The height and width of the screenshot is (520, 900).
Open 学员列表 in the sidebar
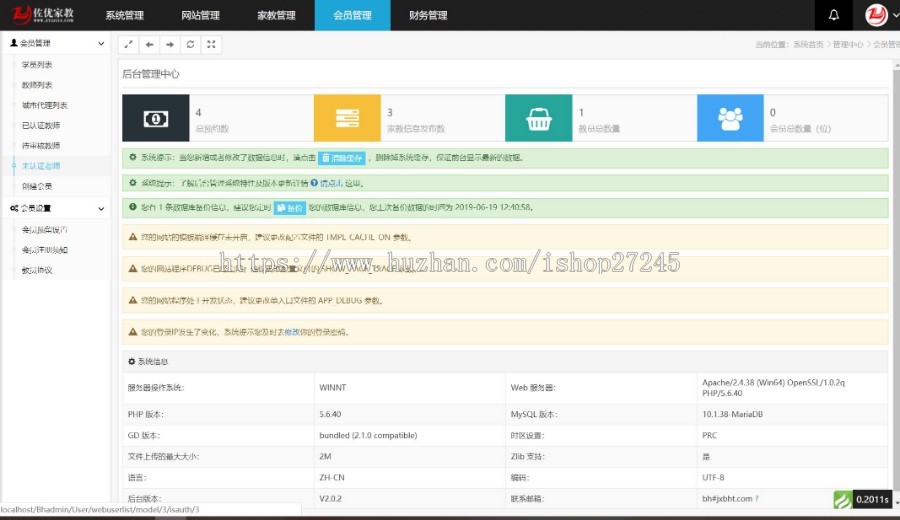pyautogui.click(x=37, y=65)
